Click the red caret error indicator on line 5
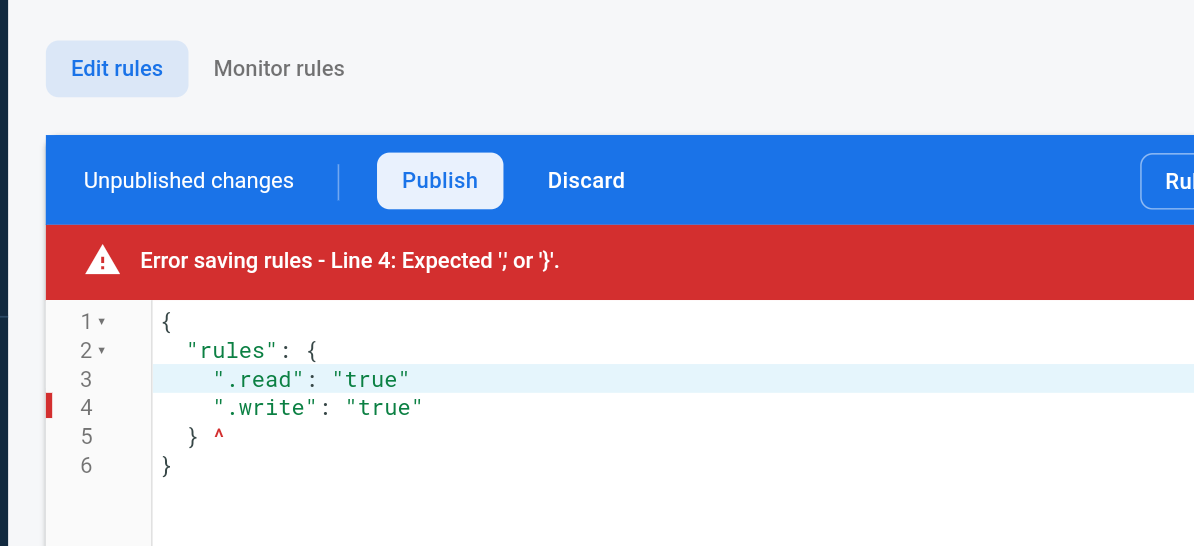 click(219, 436)
